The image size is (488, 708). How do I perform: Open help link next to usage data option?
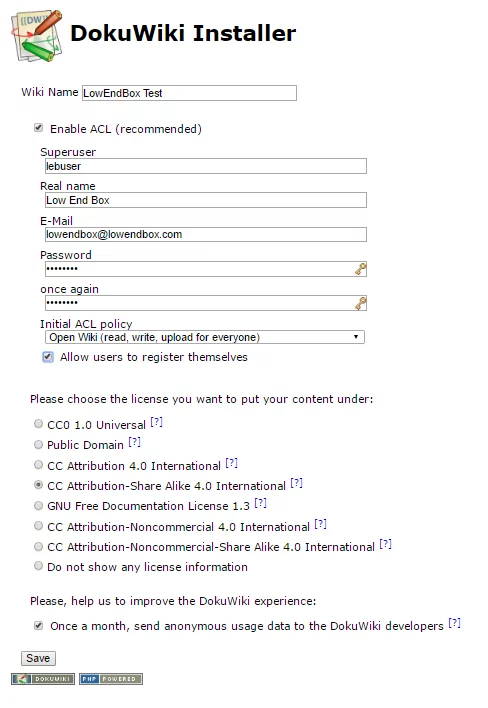coord(454,623)
